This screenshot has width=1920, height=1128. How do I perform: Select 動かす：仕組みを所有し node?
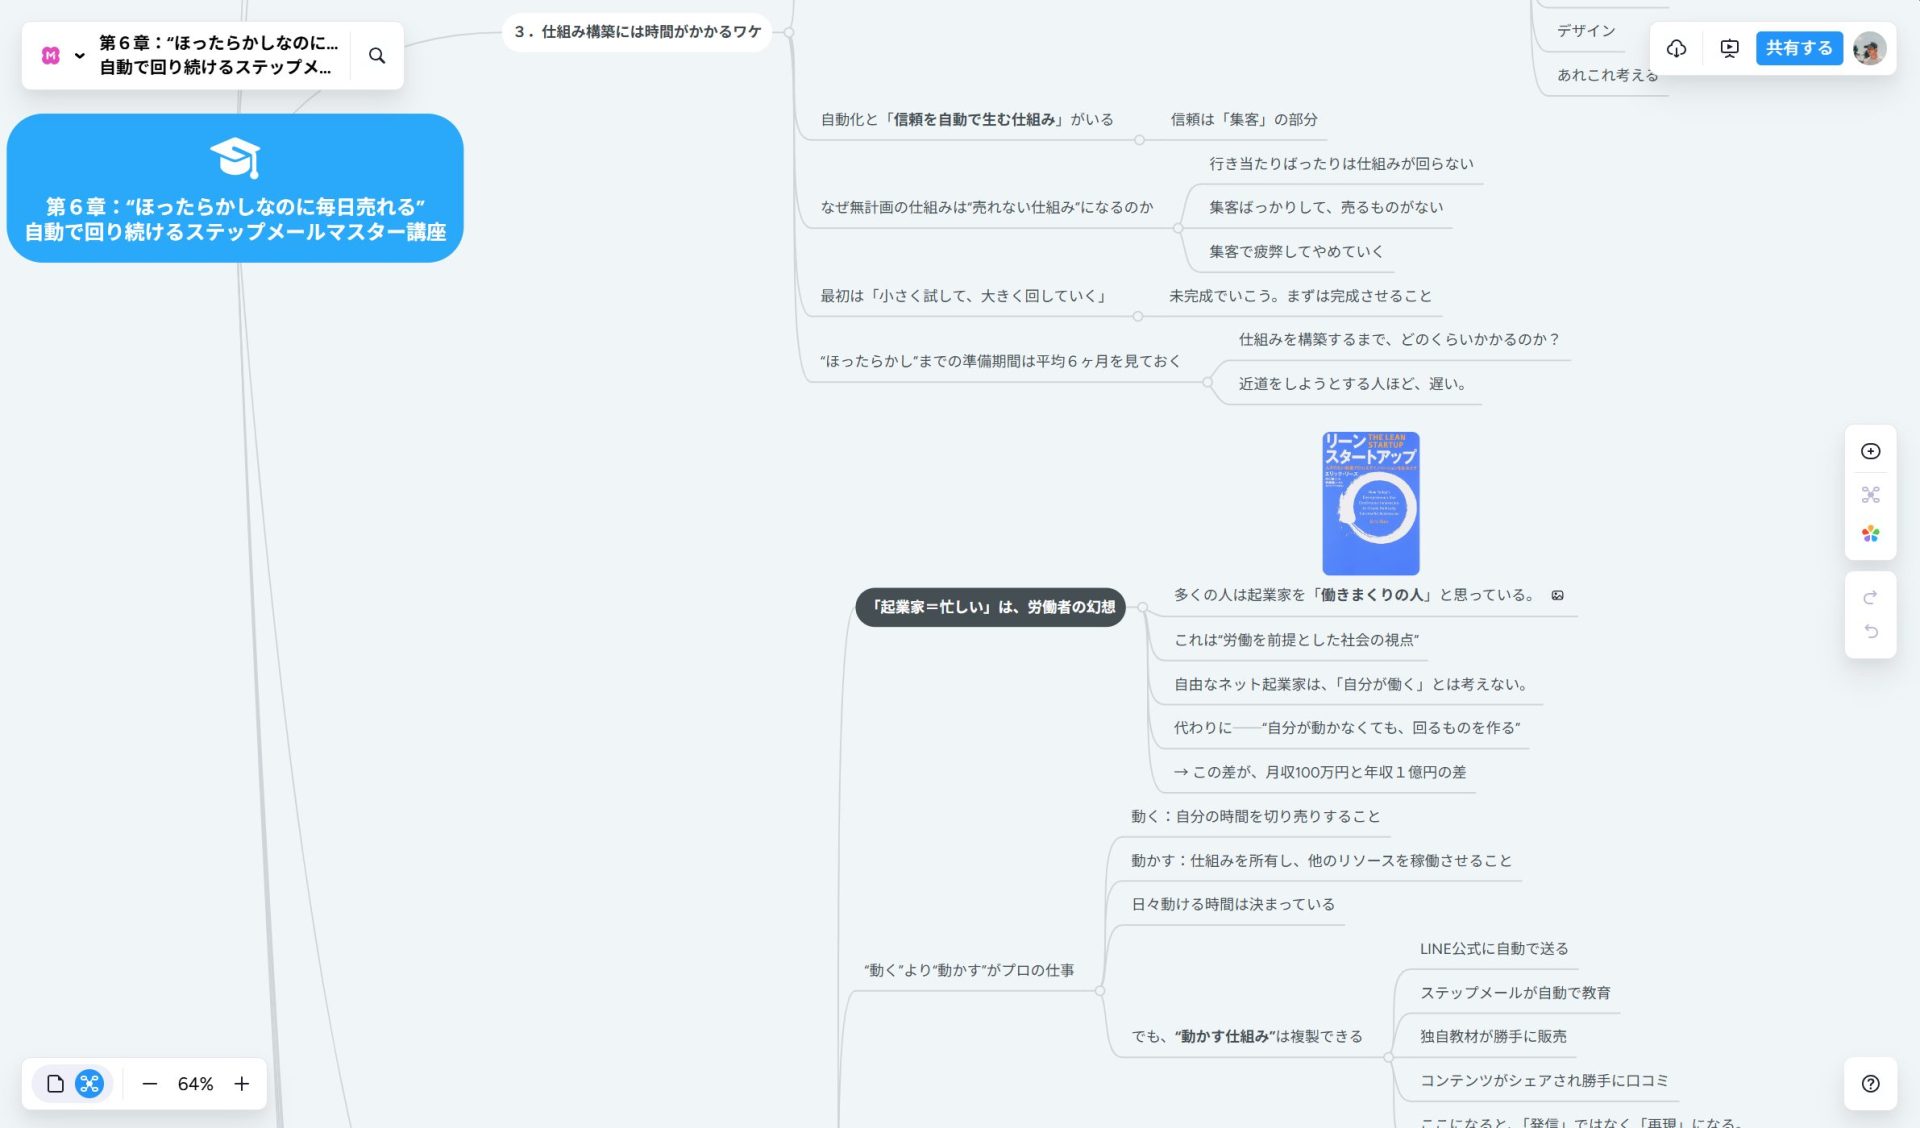coord(1321,860)
